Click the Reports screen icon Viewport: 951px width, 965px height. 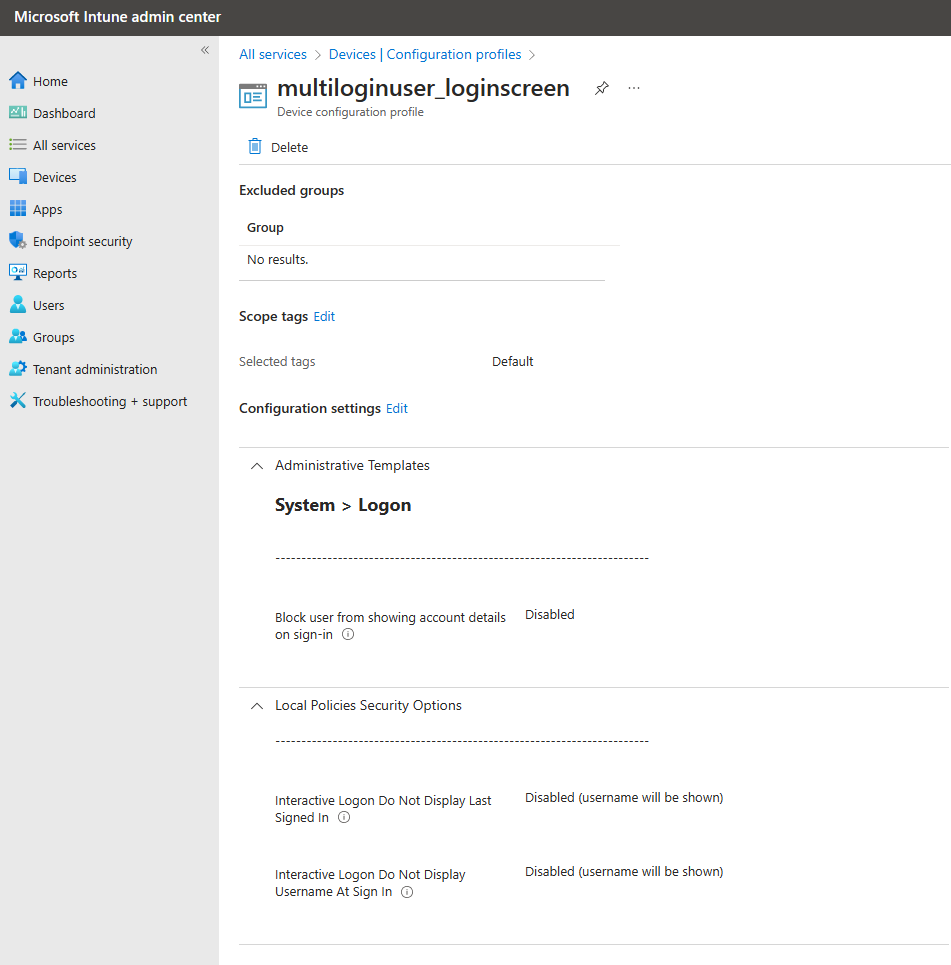coord(18,273)
